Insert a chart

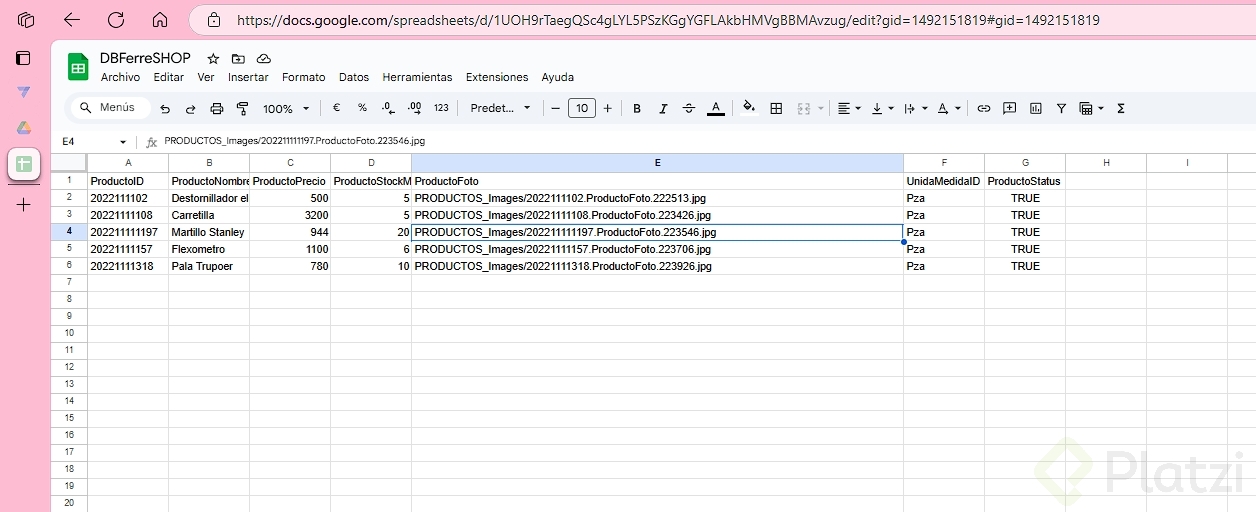pyautogui.click(x=1036, y=108)
